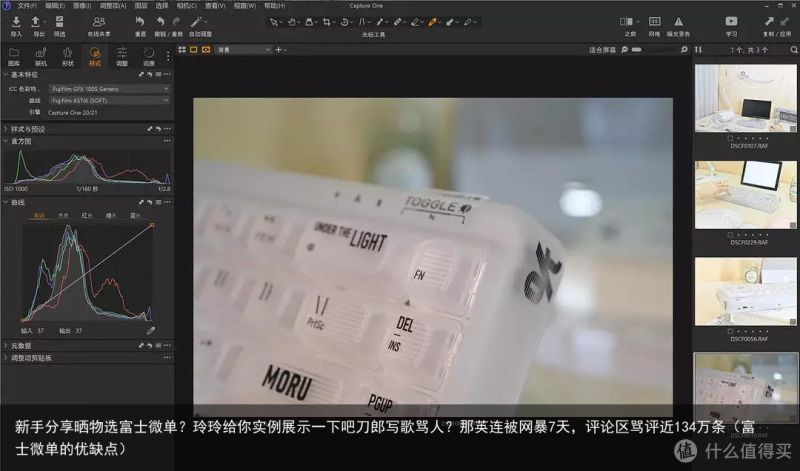Click the curve point picker eyedropper

151,331
